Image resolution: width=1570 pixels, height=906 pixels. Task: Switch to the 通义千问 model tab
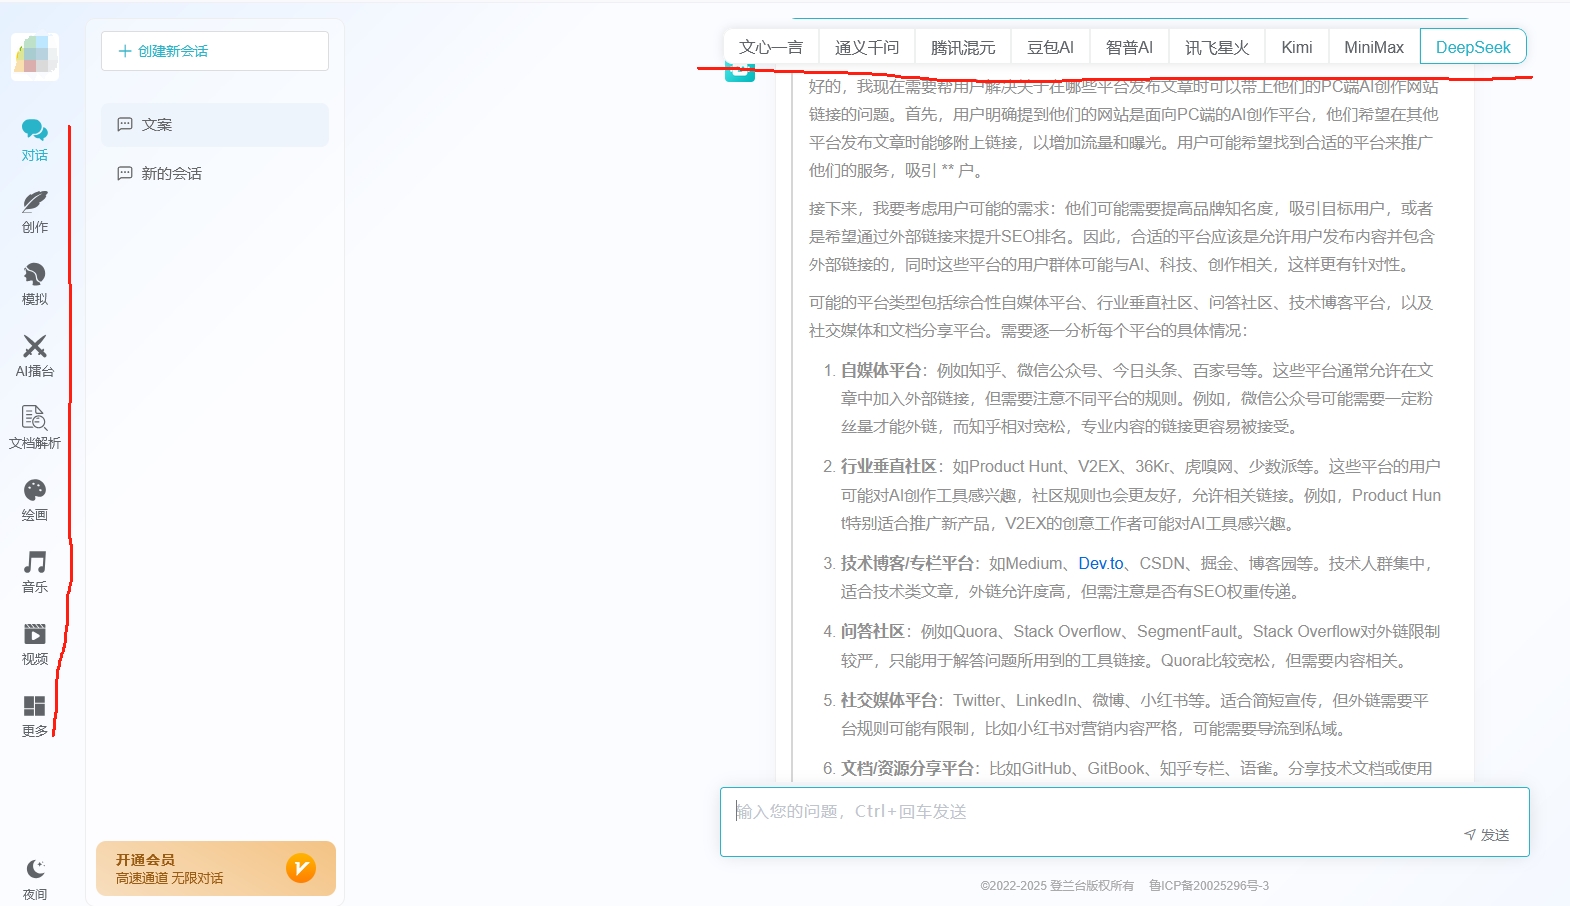click(x=867, y=47)
